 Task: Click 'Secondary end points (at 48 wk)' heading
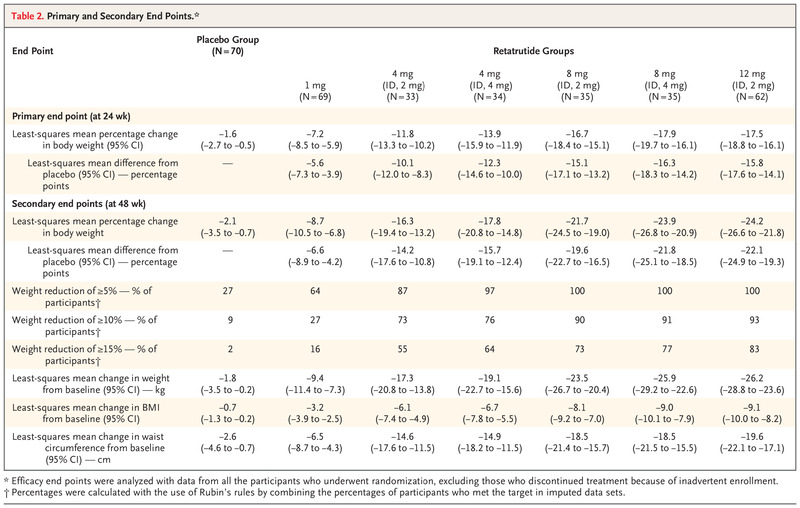pos(79,204)
